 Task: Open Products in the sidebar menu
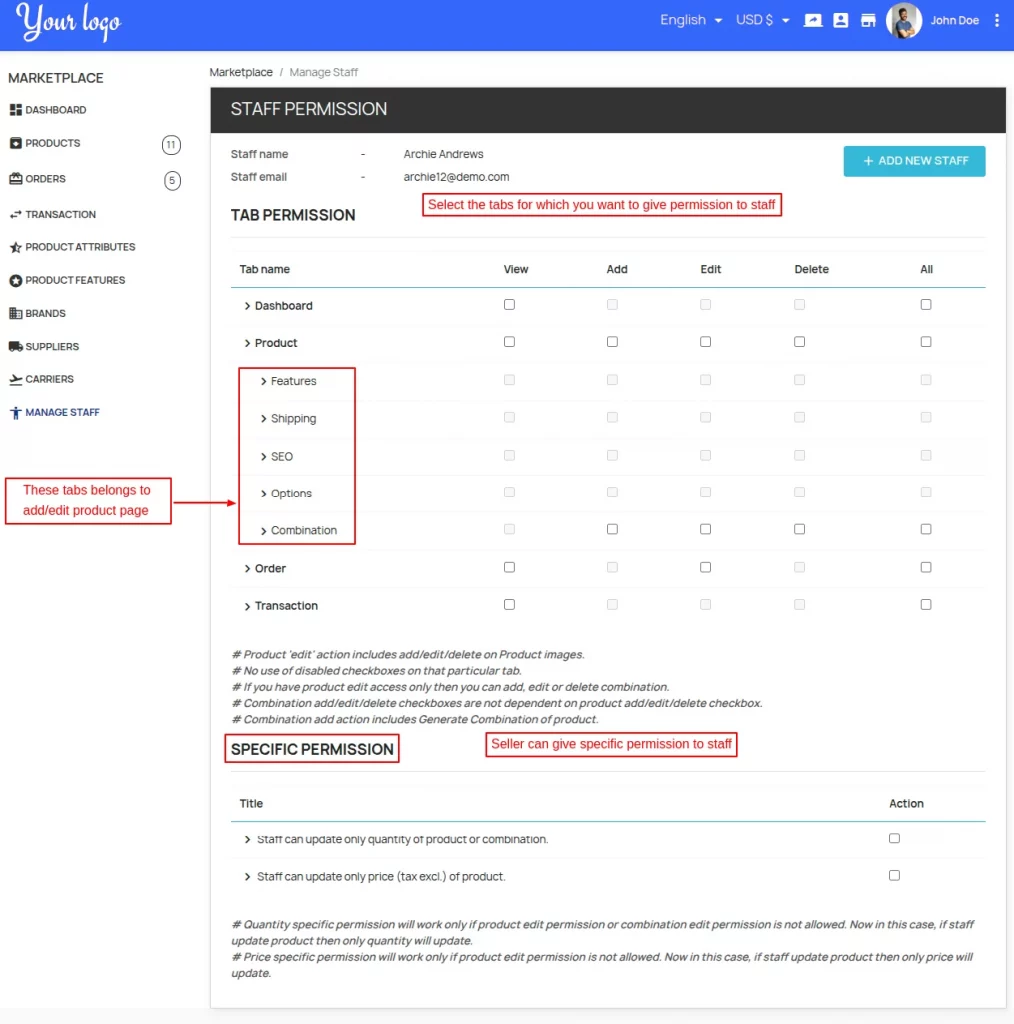tap(53, 143)
